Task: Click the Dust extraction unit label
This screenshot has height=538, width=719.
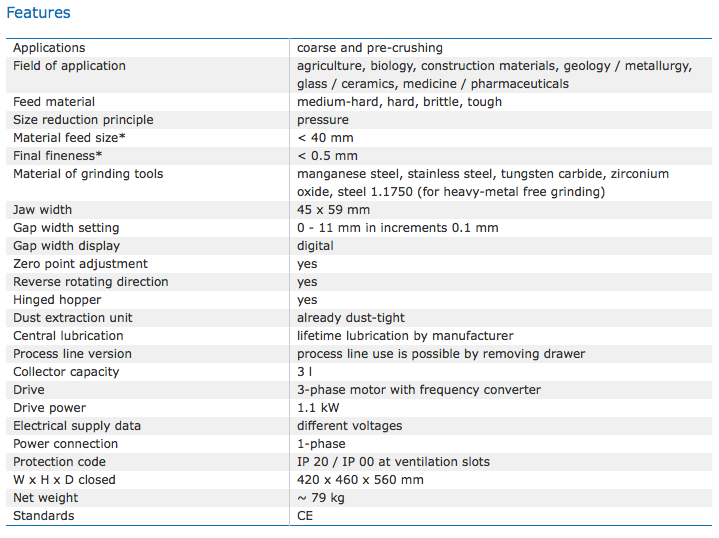Action: [73, 318]
